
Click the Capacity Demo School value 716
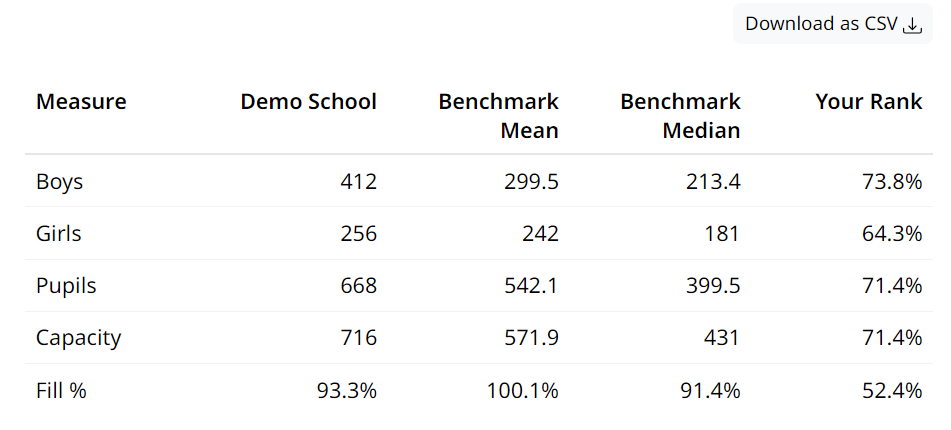click(358, 338)
